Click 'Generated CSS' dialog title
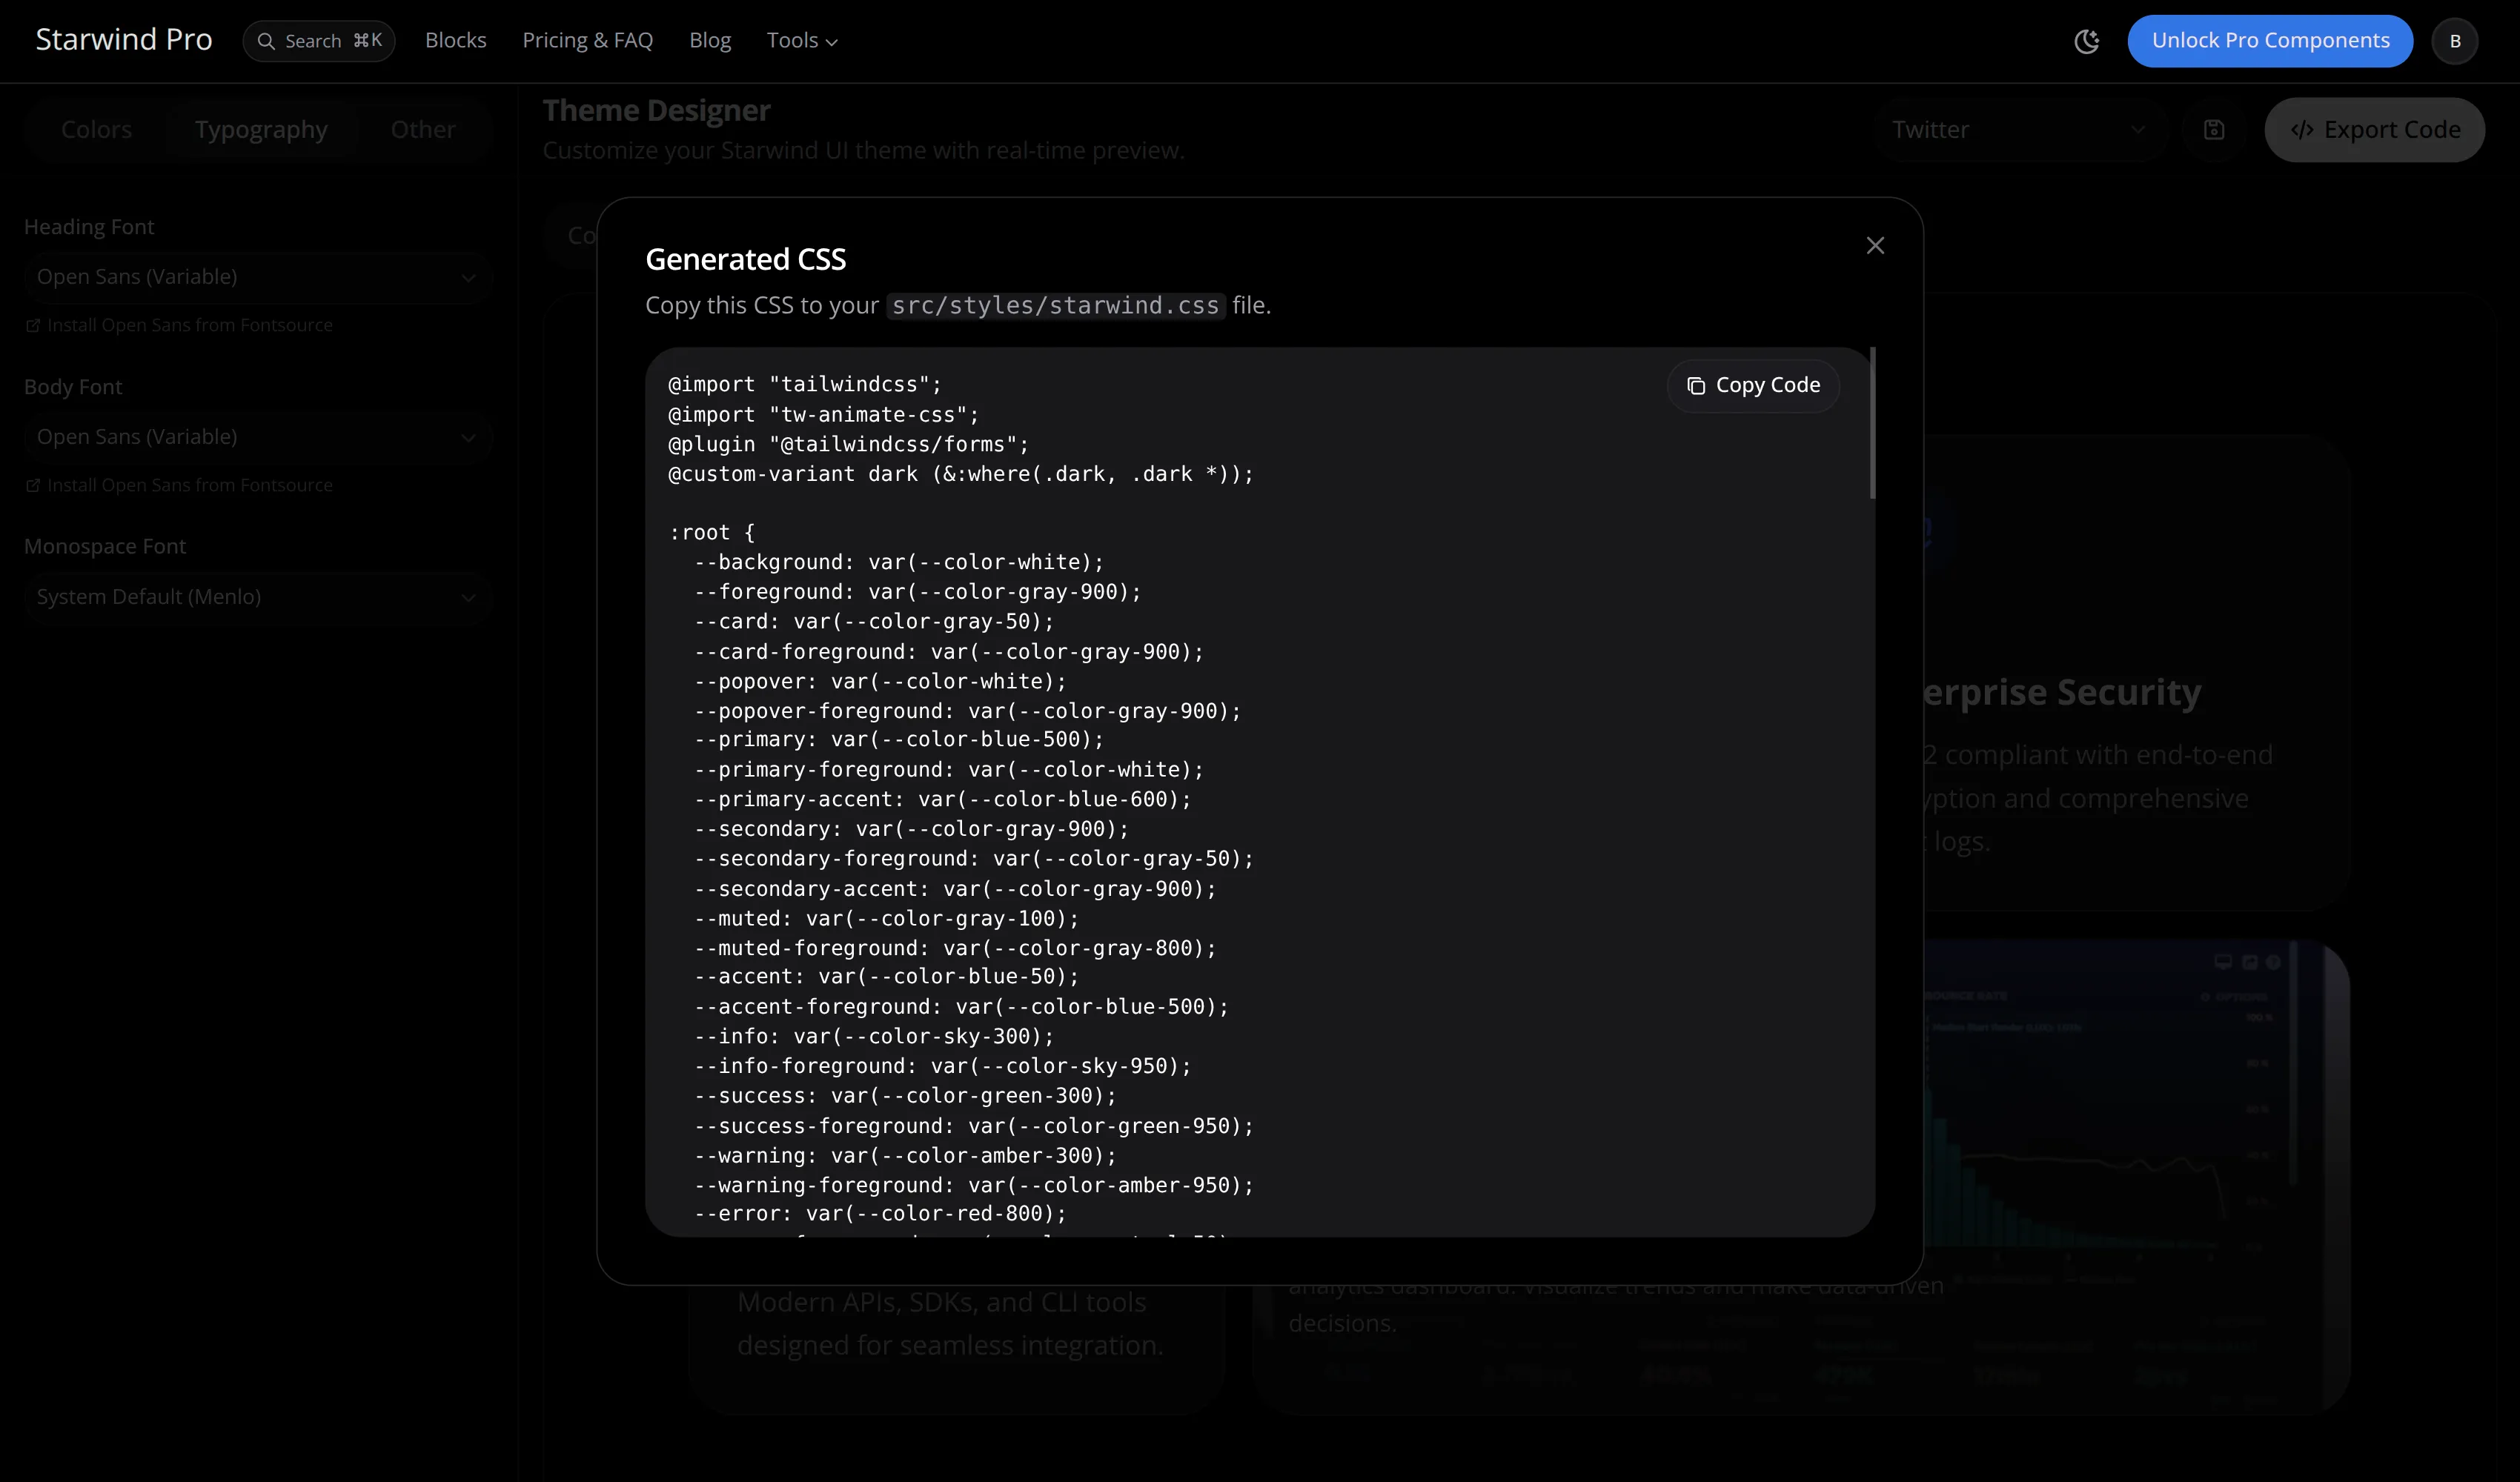 746,259
